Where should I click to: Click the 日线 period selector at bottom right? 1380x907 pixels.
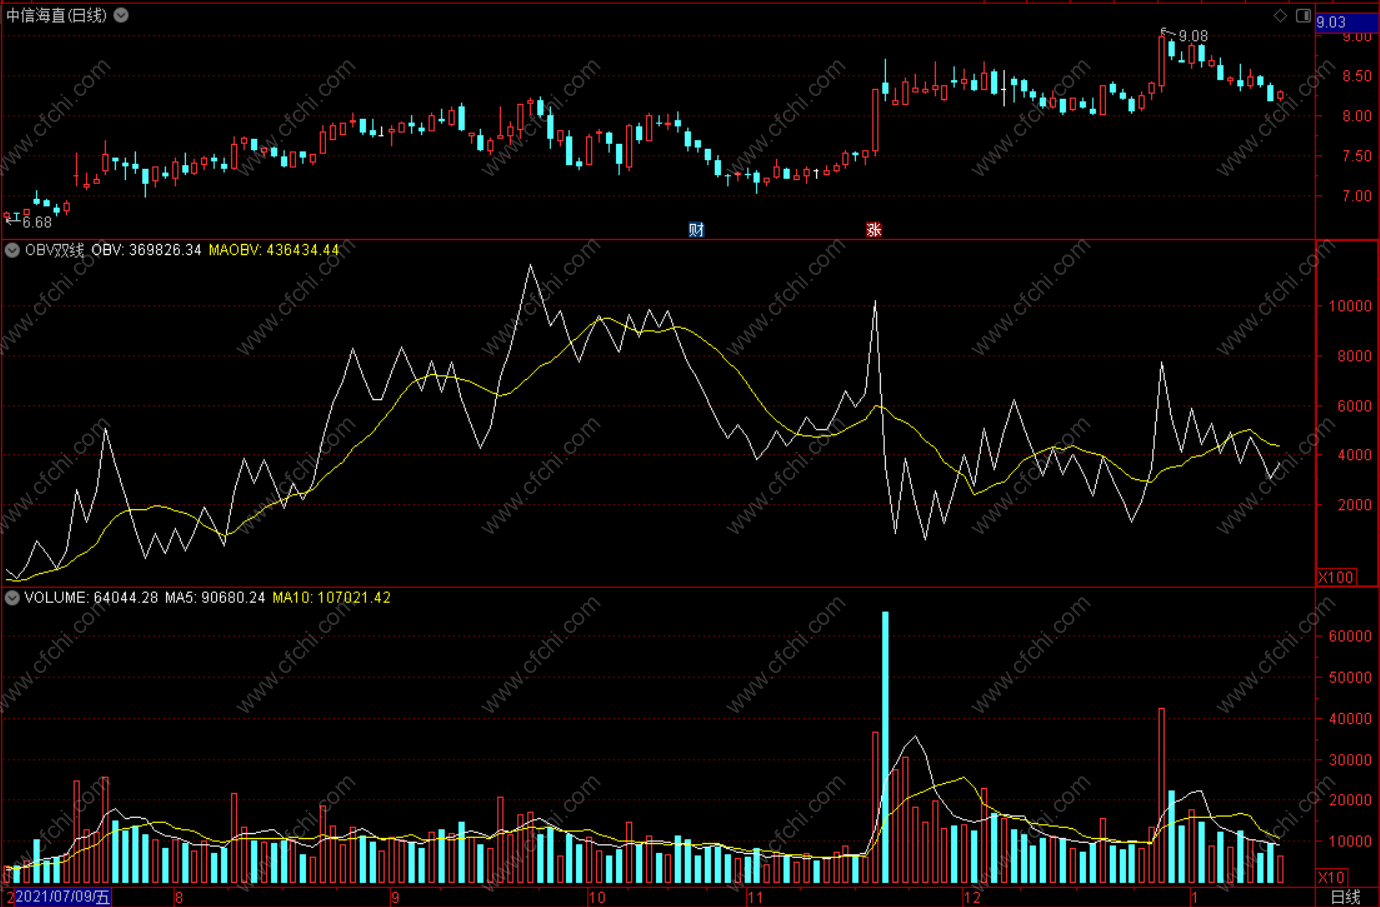coord(1346,897)
